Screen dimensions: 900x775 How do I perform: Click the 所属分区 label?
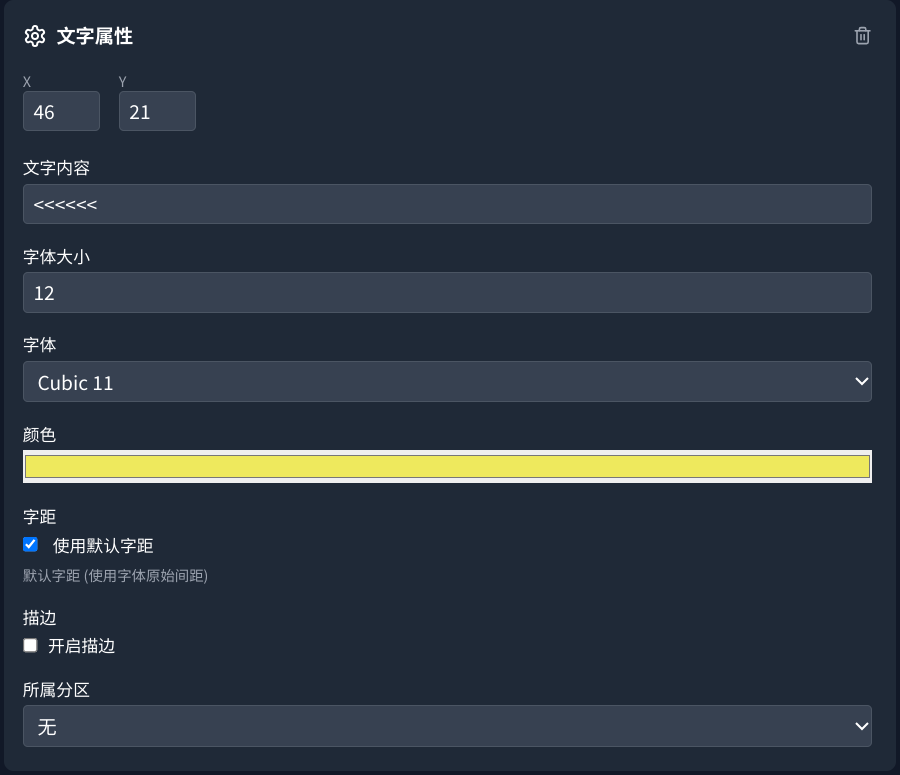click(x=56, y=689)
